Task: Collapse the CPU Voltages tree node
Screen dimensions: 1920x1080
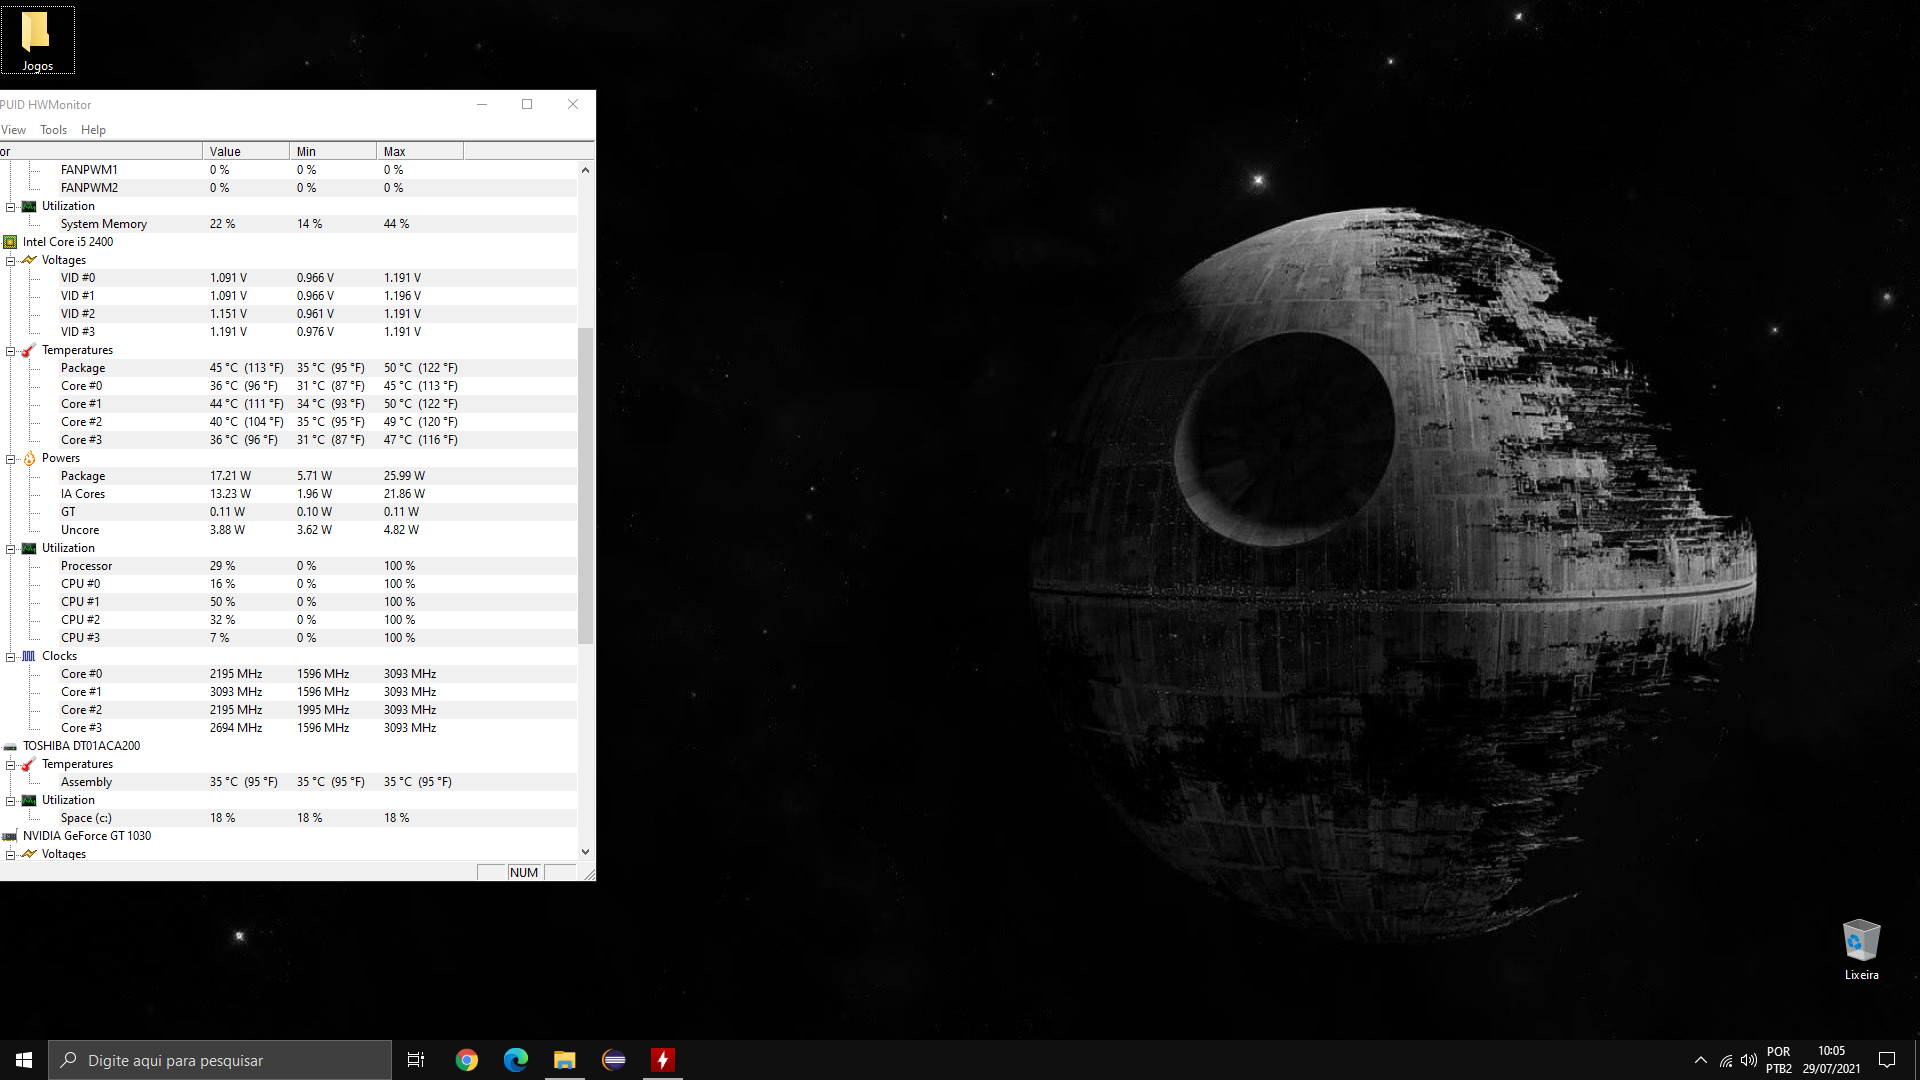Action: [x=11, y=261]
